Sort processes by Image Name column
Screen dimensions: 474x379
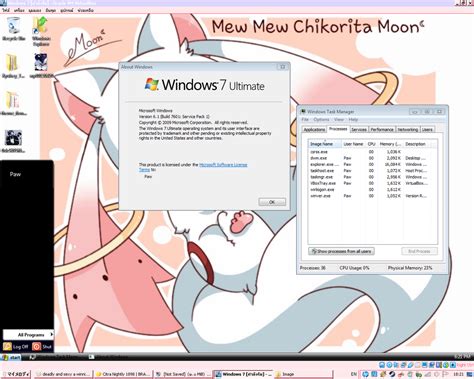pos(325,144)
